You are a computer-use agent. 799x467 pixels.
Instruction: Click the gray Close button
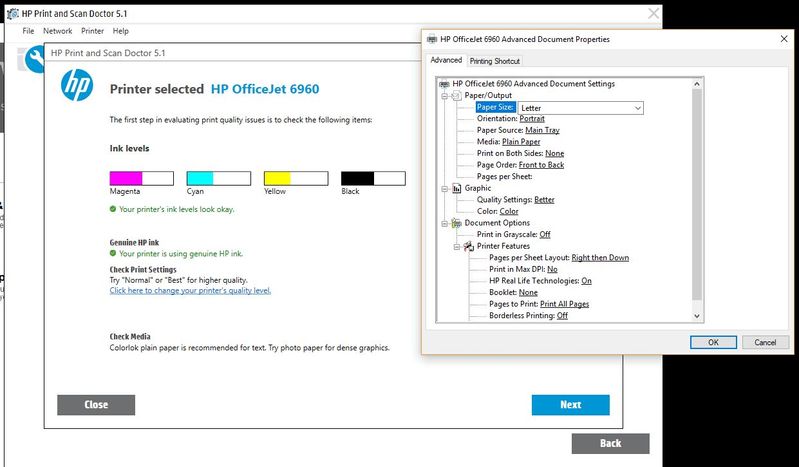[x=96, y=405]
